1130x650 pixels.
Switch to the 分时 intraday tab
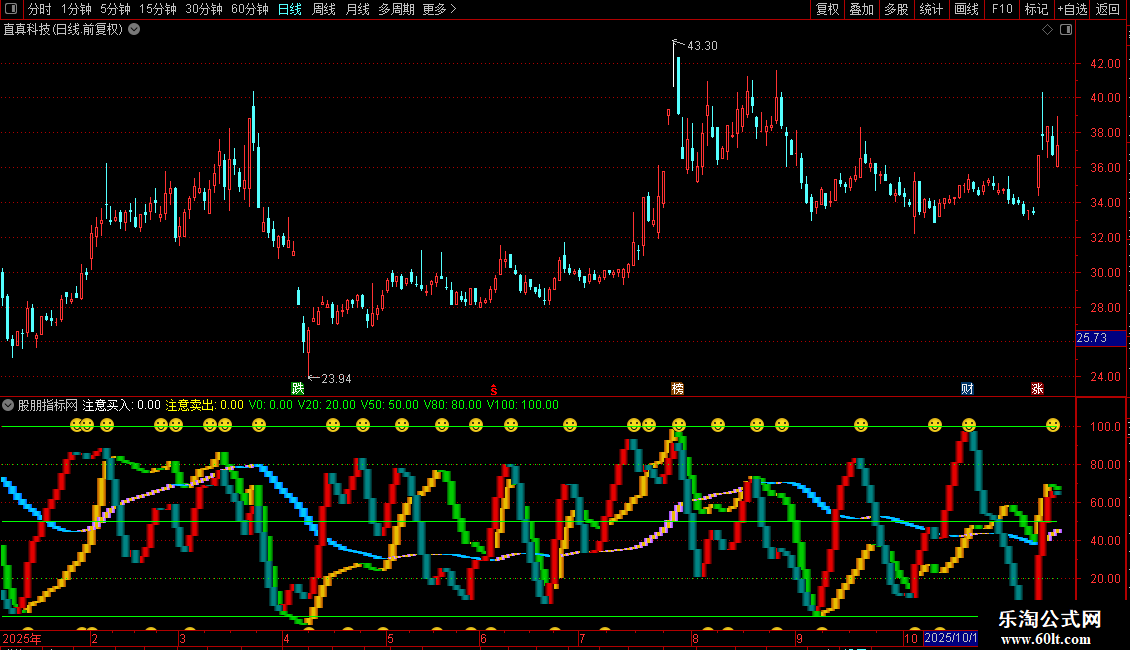pyautogui.click(x=40, y=9)
